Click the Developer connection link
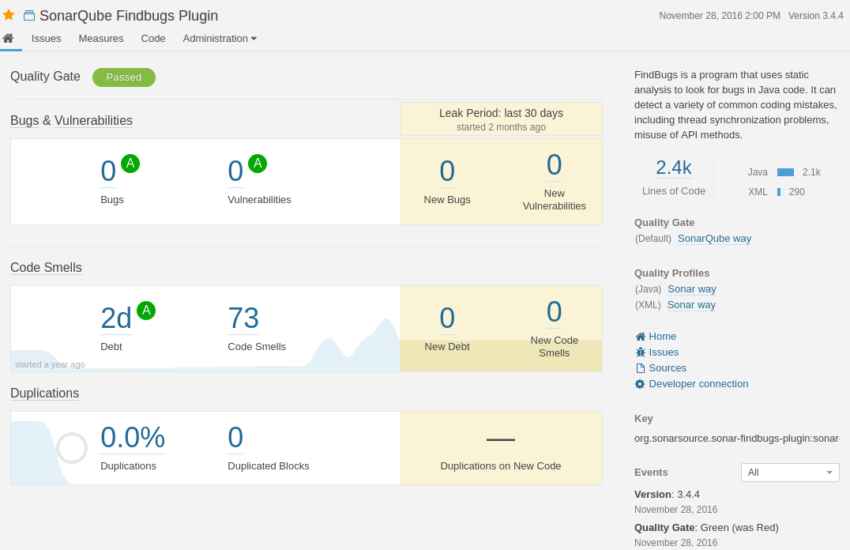Viewport: 850px width, 550px height. [x=698, y=384]
